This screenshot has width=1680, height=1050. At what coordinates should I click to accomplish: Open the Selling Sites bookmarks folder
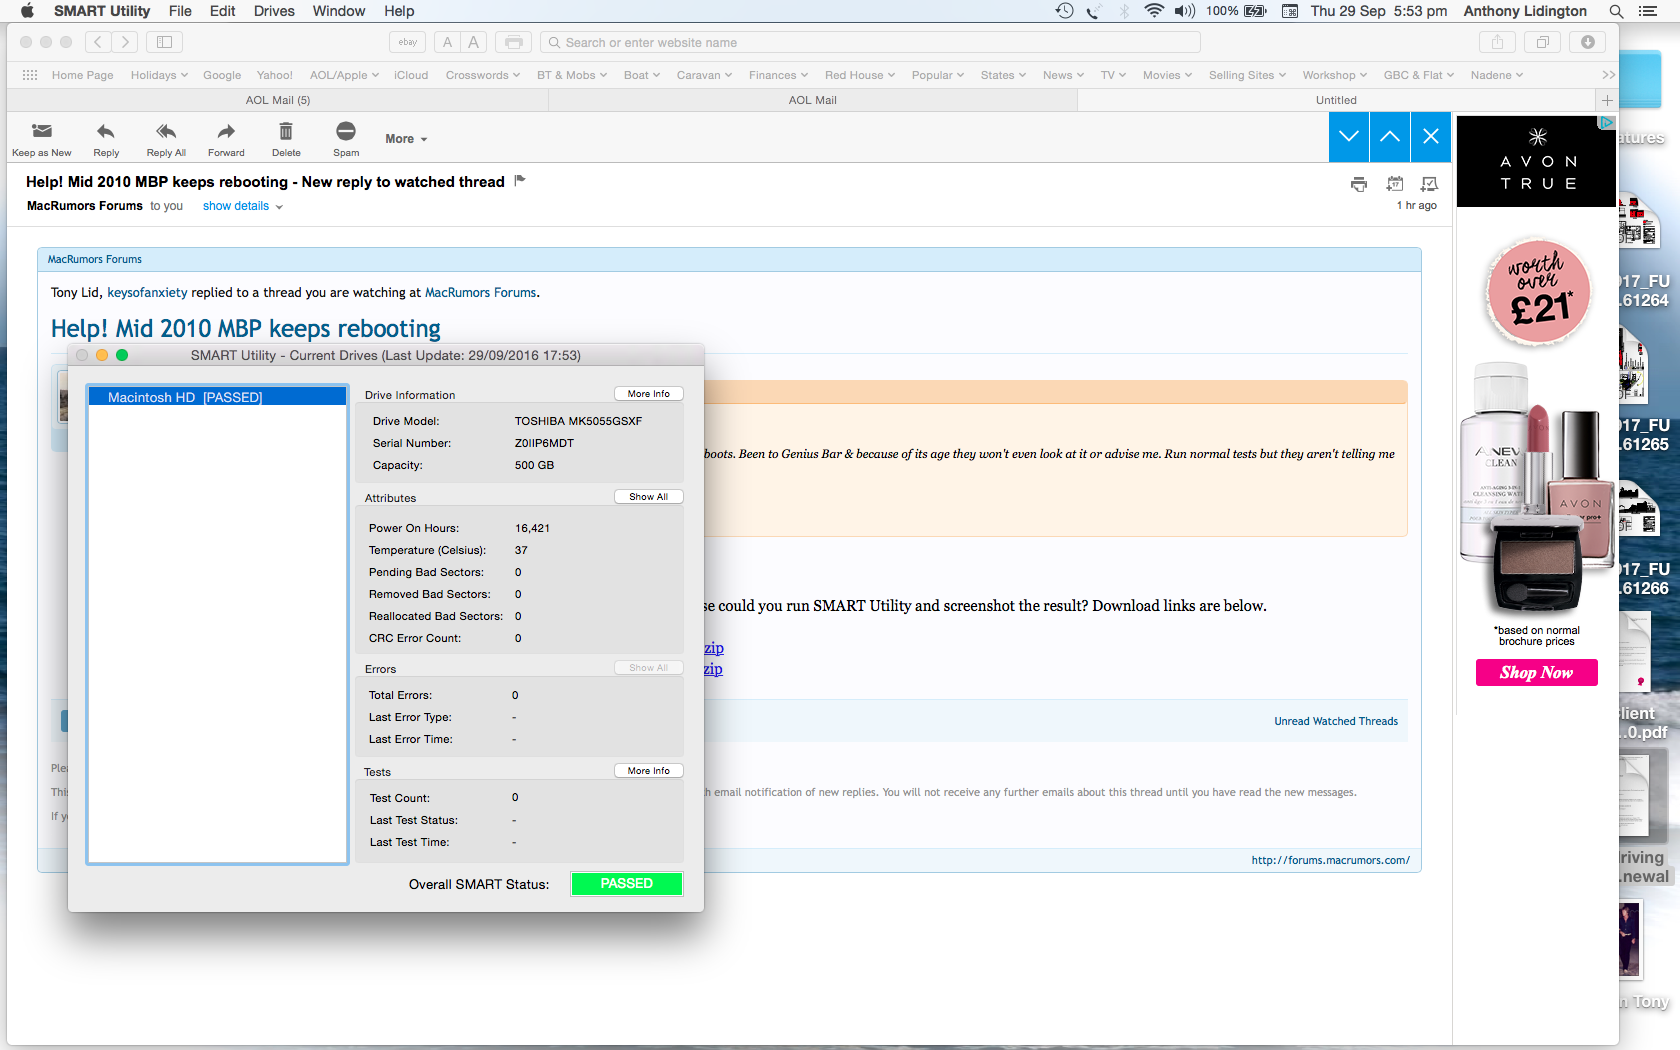click(x=1247, y=75)
